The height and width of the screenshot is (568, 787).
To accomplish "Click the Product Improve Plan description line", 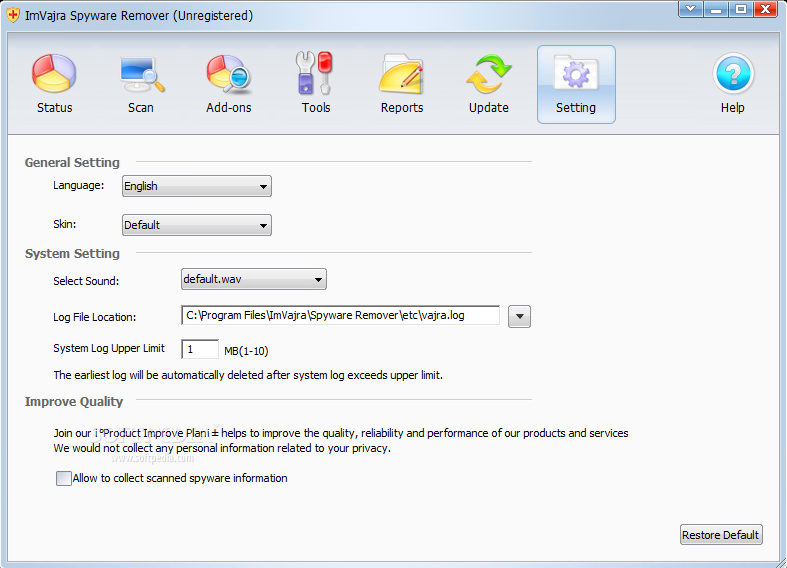I will point(341,433).
